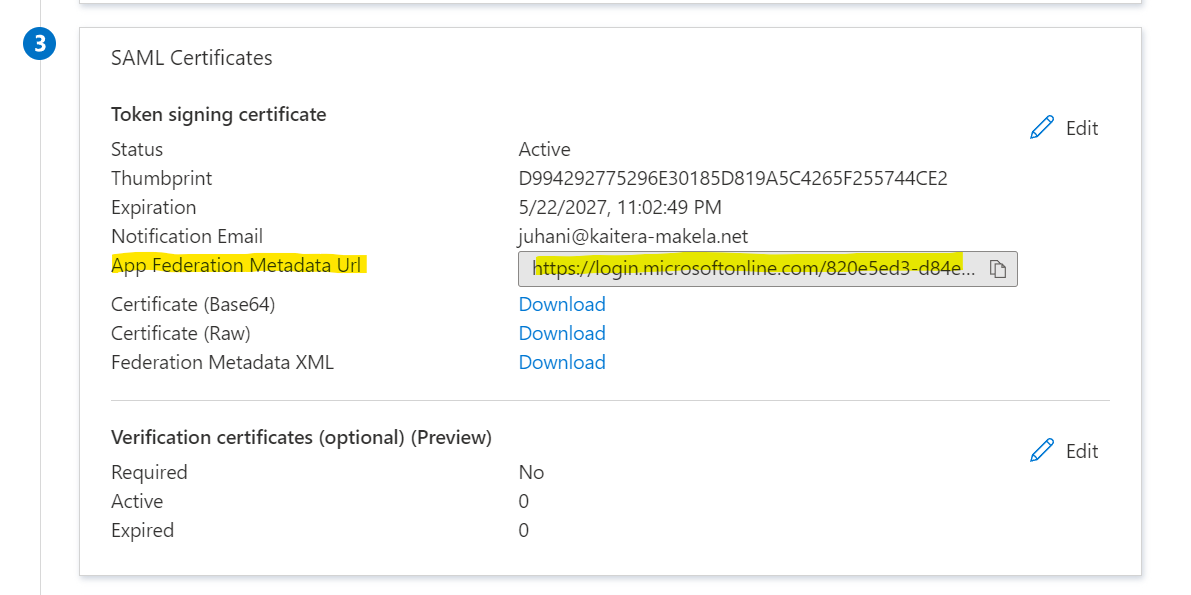Click the Expiration label

point(153,207)
